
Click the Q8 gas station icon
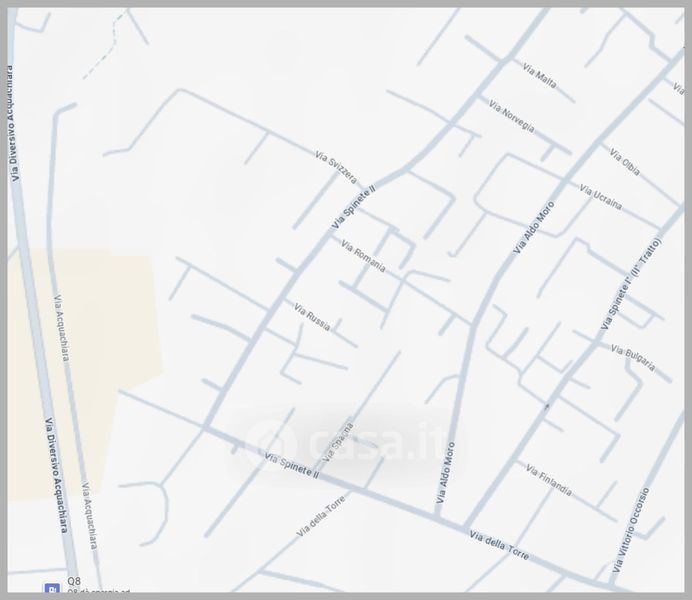pos(50,588)
